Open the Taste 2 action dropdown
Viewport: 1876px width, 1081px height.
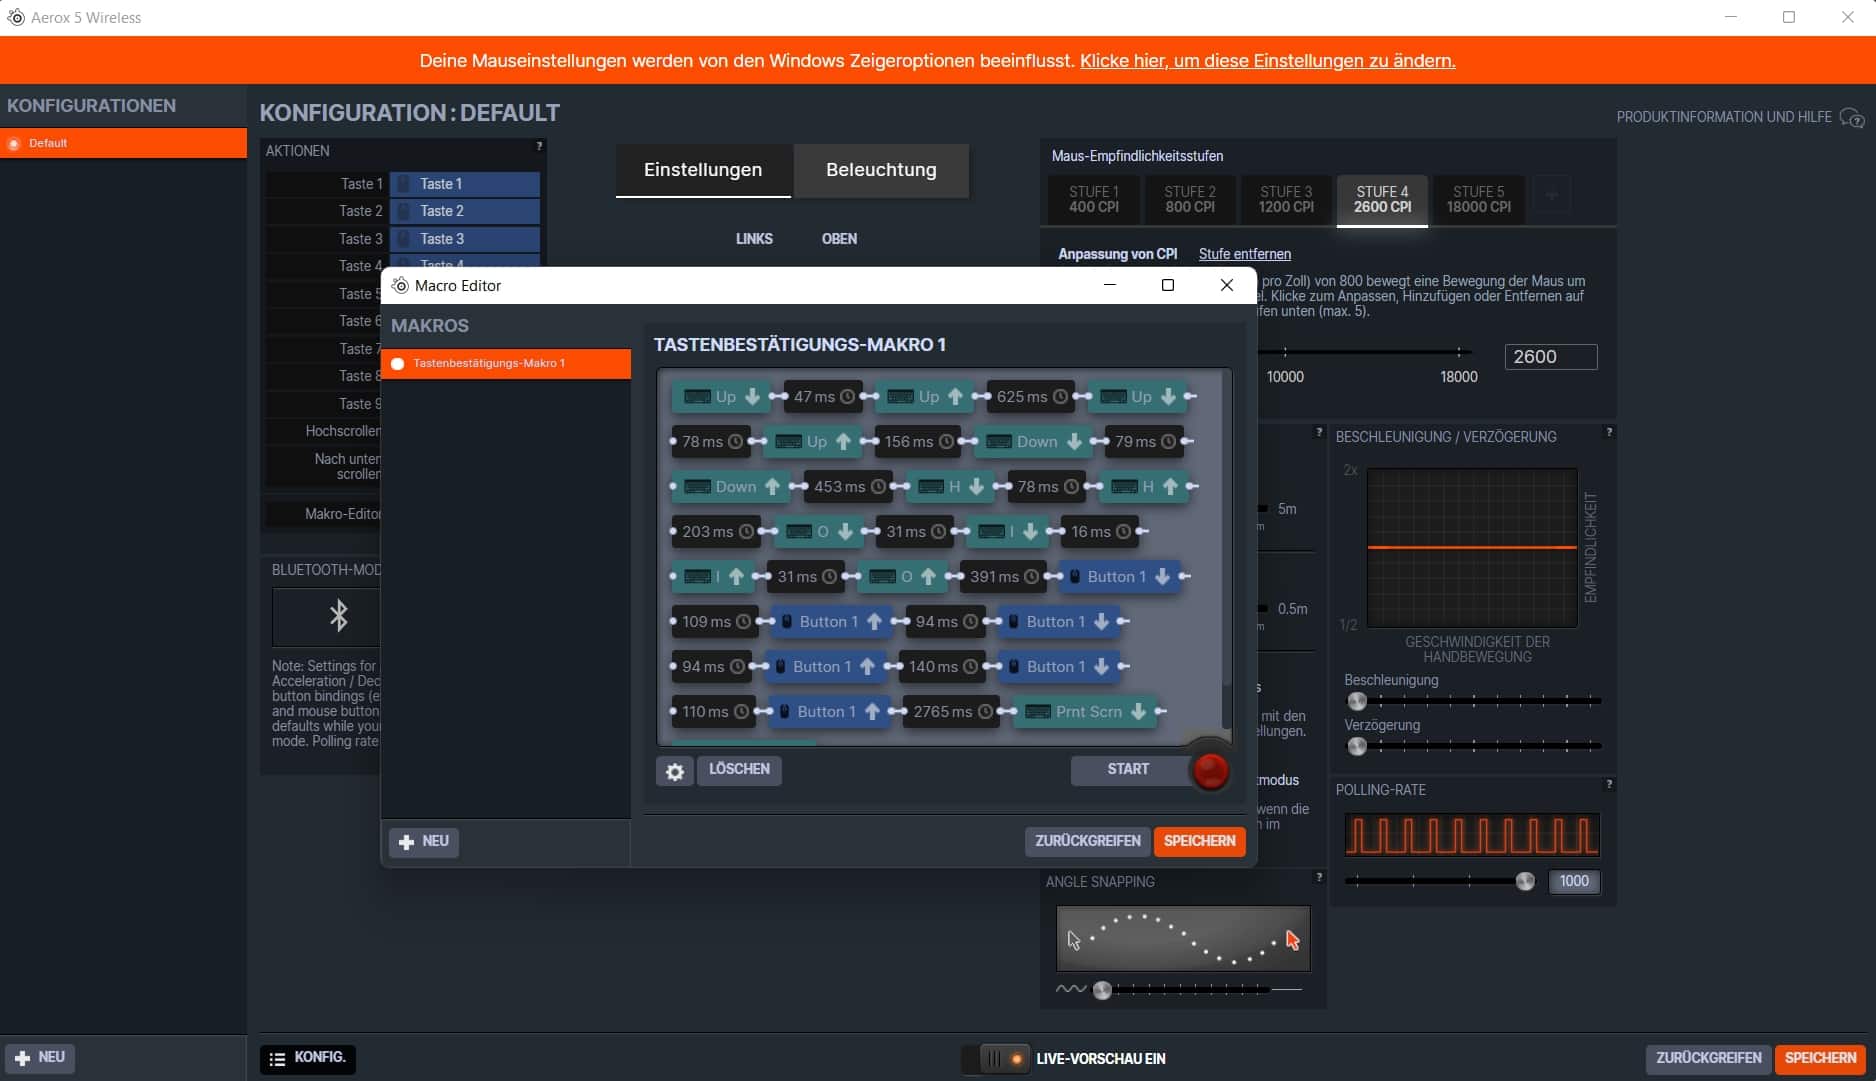(465, 211)
